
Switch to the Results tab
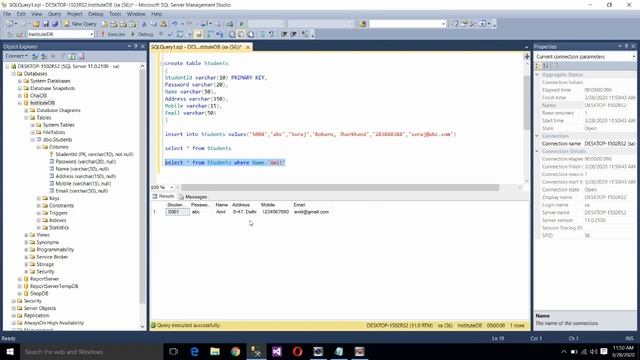tap(163, 197)
